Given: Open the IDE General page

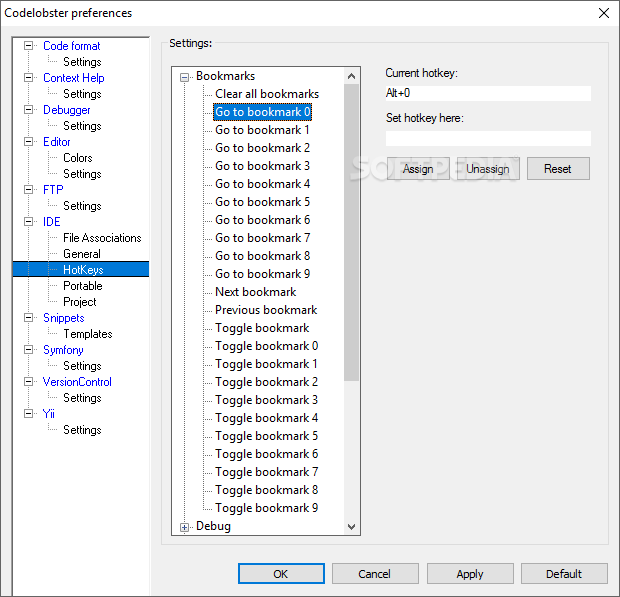Looking at the screenshot, I should 82,254.
